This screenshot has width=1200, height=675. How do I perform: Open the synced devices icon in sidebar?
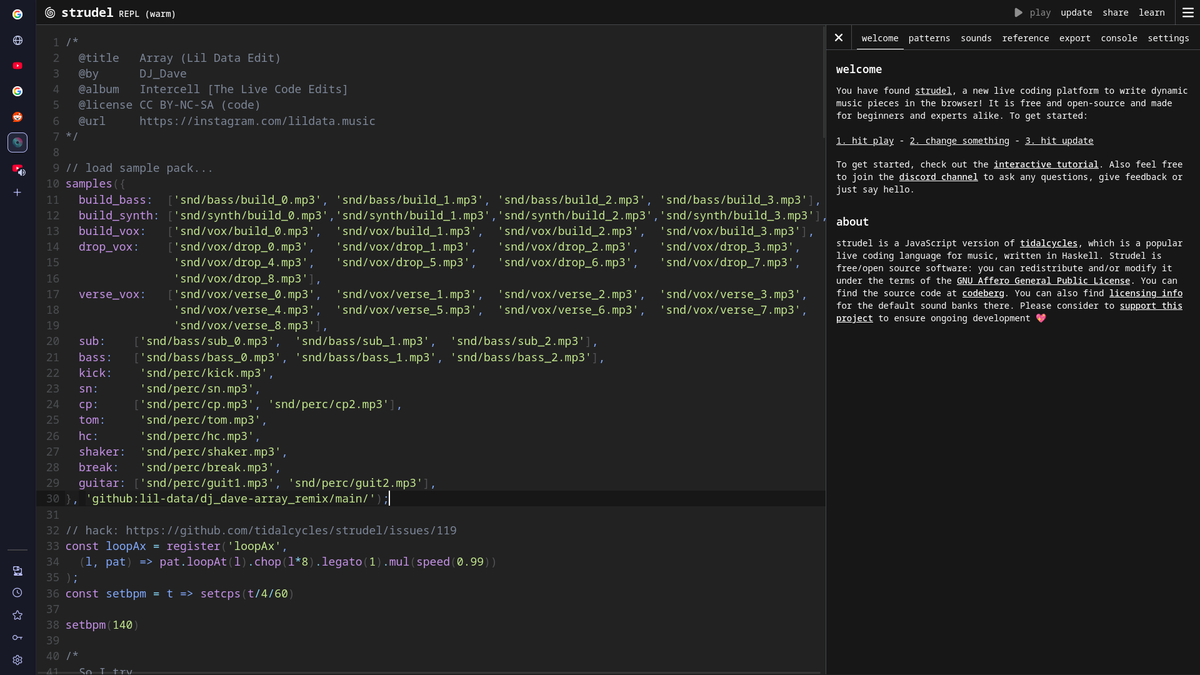pos(17,571)
